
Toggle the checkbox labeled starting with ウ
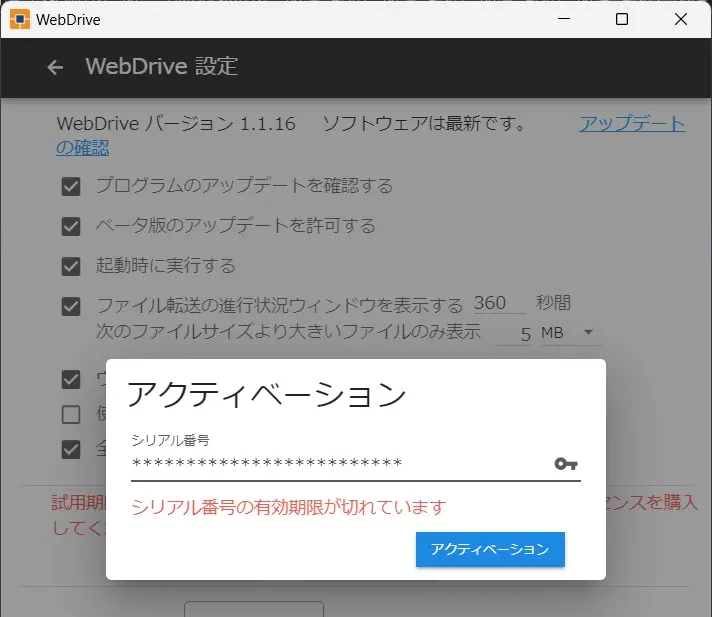71,379
